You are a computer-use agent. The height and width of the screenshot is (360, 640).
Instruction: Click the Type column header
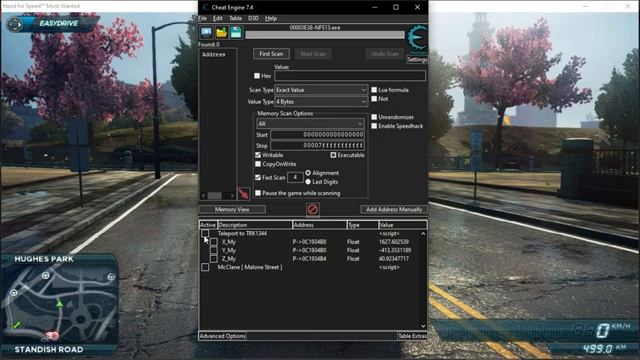pyautogui.click(x=362, y=225)
